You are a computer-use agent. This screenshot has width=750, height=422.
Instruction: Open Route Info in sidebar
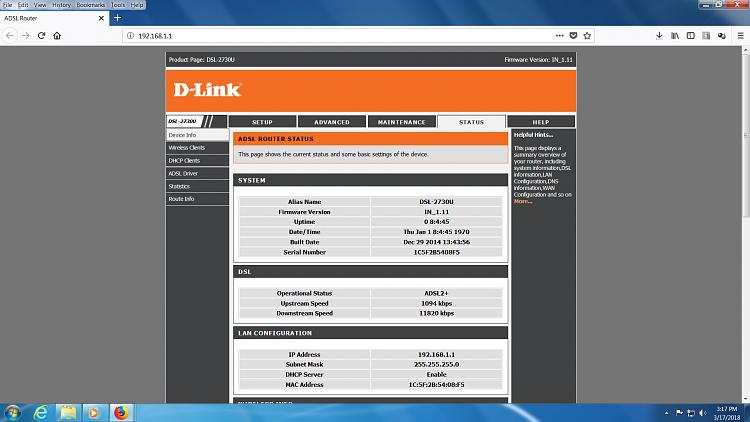point(197,199)
